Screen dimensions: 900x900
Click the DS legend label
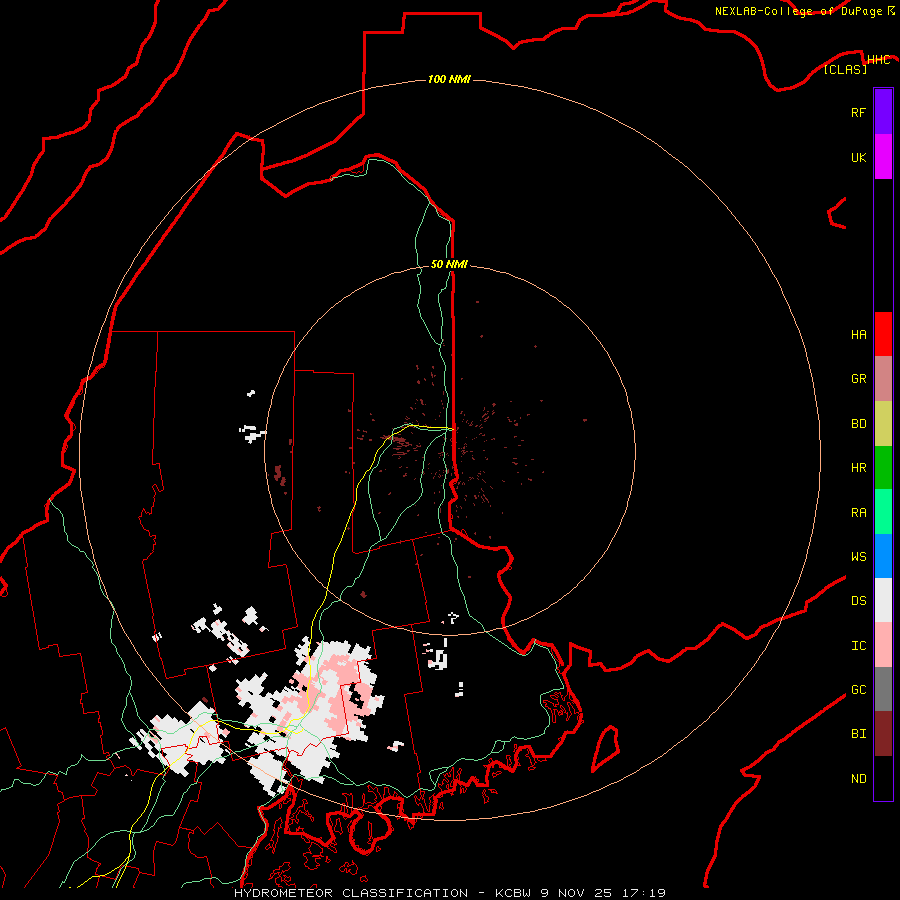coord(858,601)
